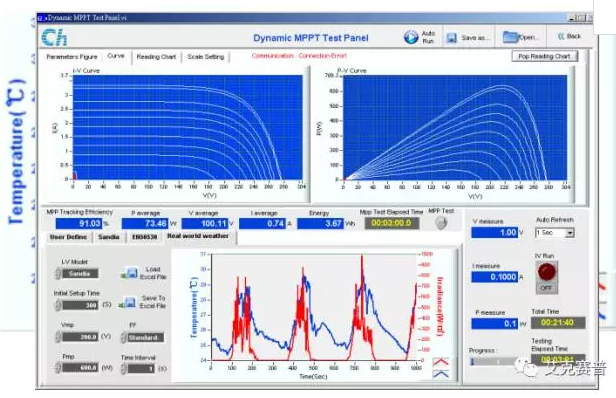The image size is (616, 398).
Task: Click the Save as floppy disk icon
Action: click(452, 38)
